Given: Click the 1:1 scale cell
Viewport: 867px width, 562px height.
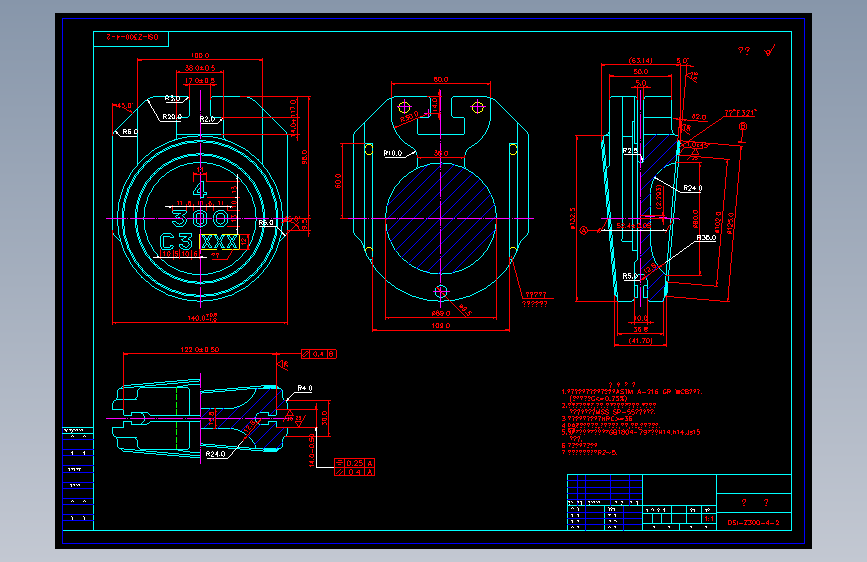Looking at the screenshot, I should (709, 519).
